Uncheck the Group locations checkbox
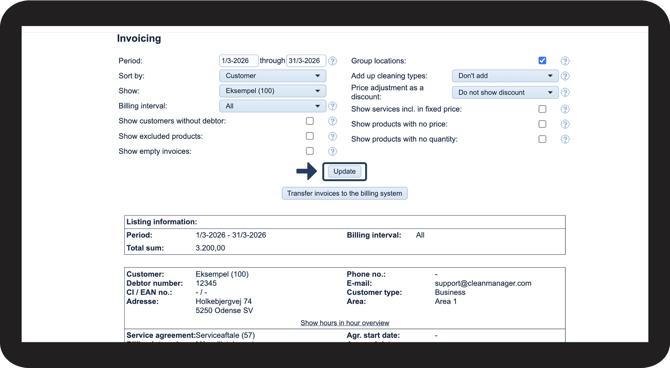 542,60
